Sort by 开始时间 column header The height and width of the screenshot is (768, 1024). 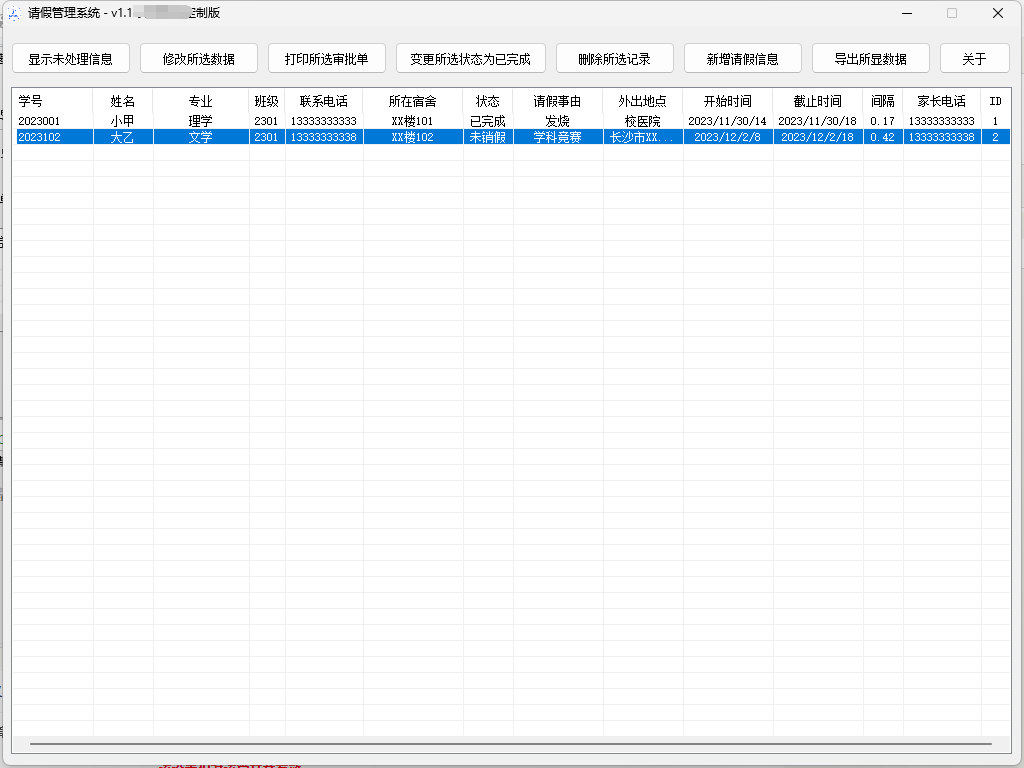pos(727,102)
